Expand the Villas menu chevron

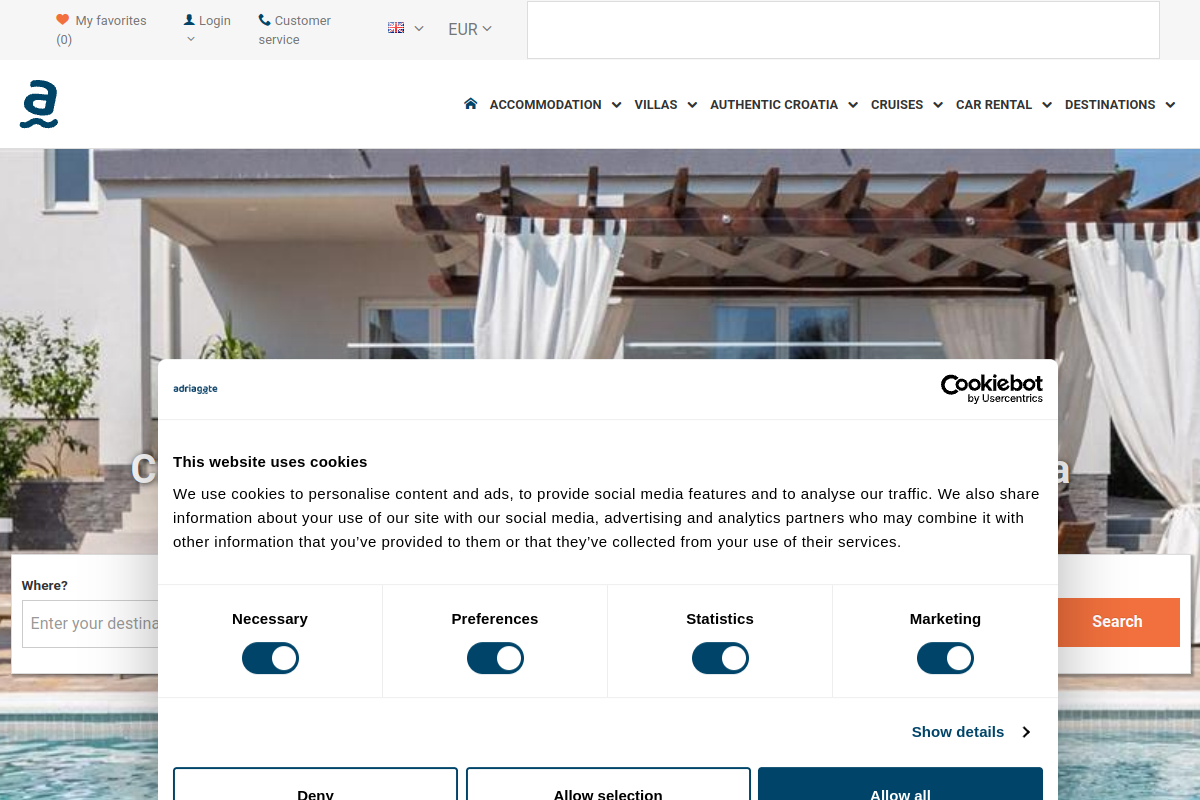point(692,105)
